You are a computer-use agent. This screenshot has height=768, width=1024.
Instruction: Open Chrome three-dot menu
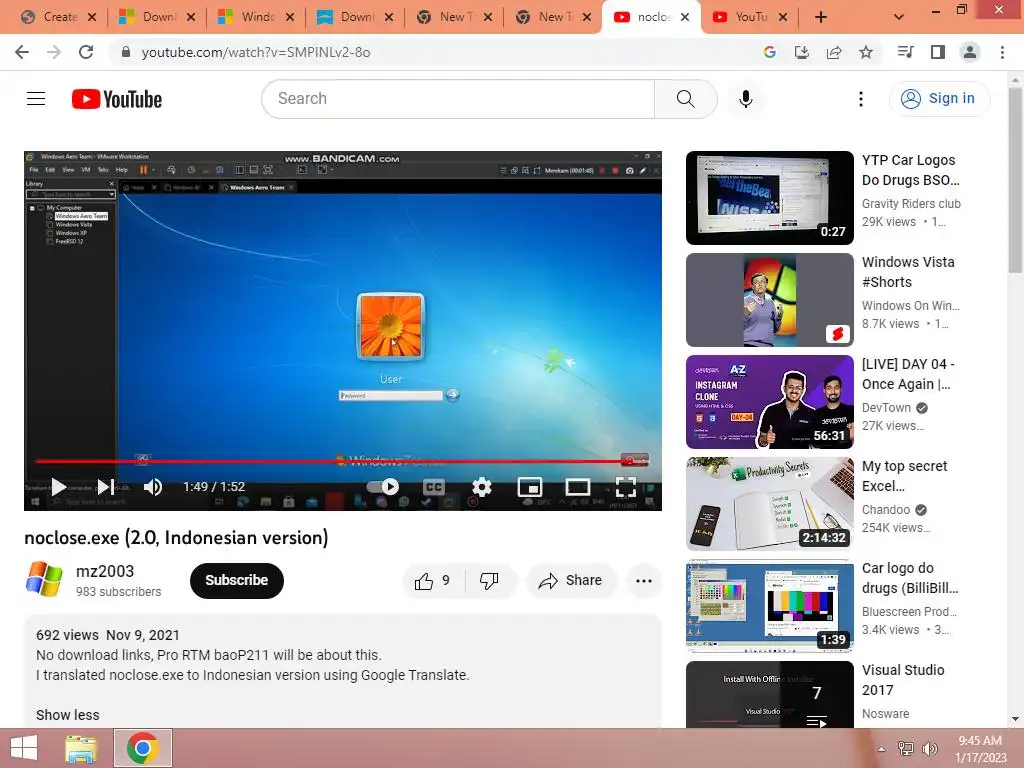1002,52
